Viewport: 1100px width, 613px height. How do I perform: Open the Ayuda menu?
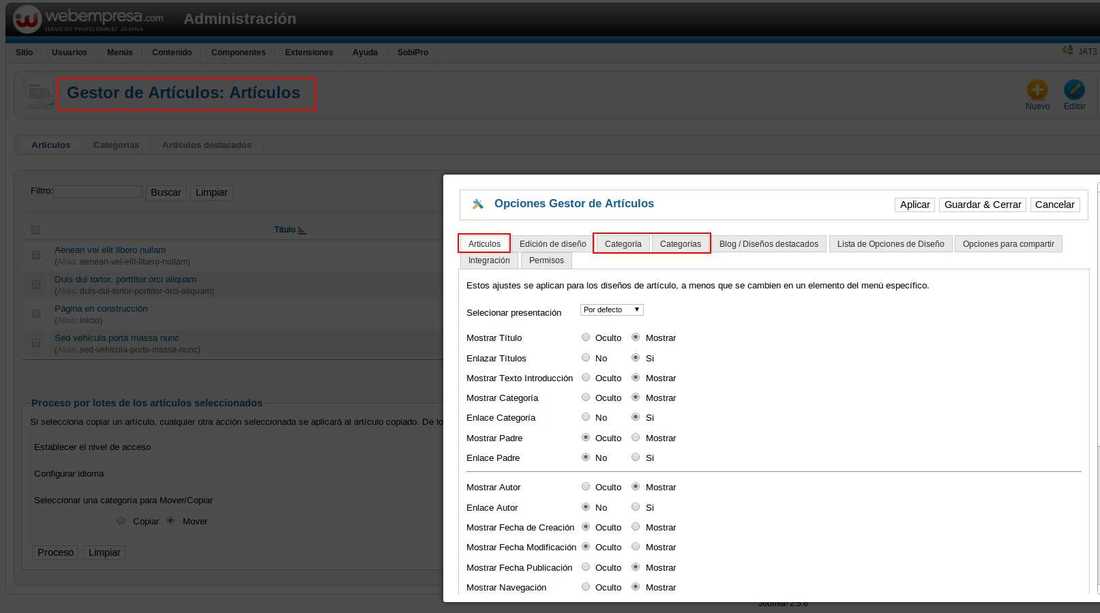[x=365, y=52]
